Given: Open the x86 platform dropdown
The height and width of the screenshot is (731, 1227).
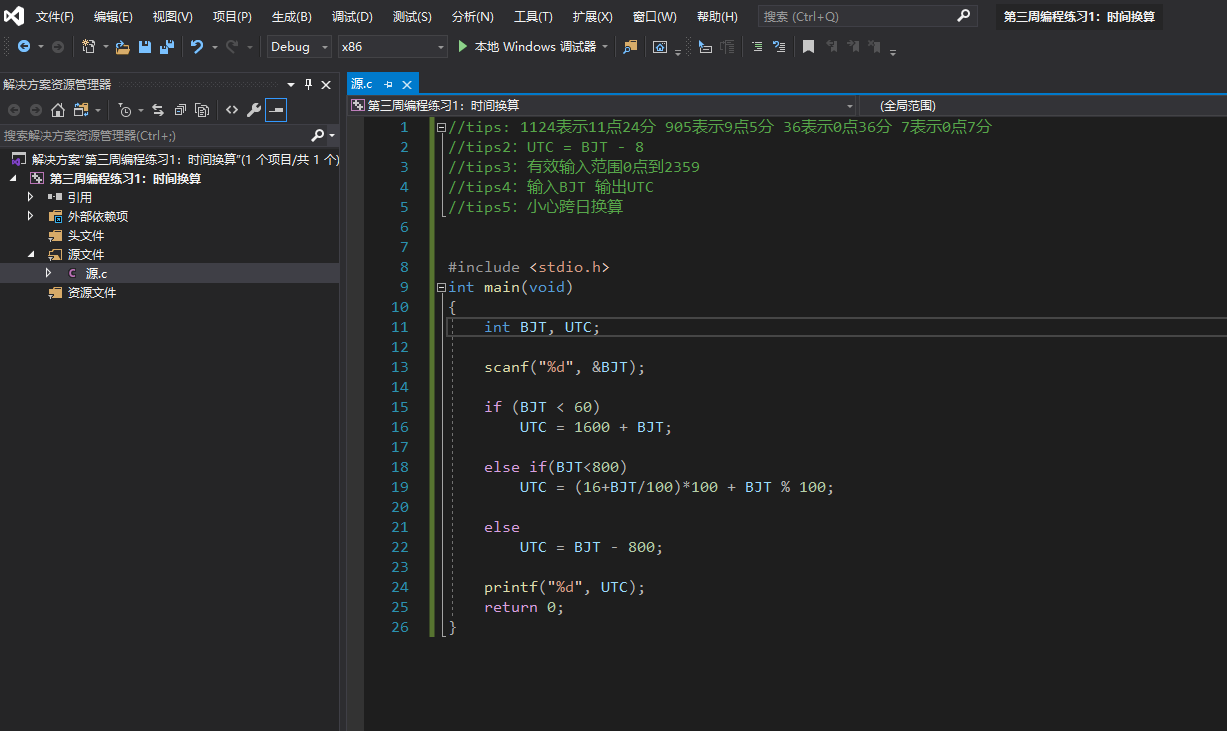Looking at the screenshot, I should [x=393, y=47].
